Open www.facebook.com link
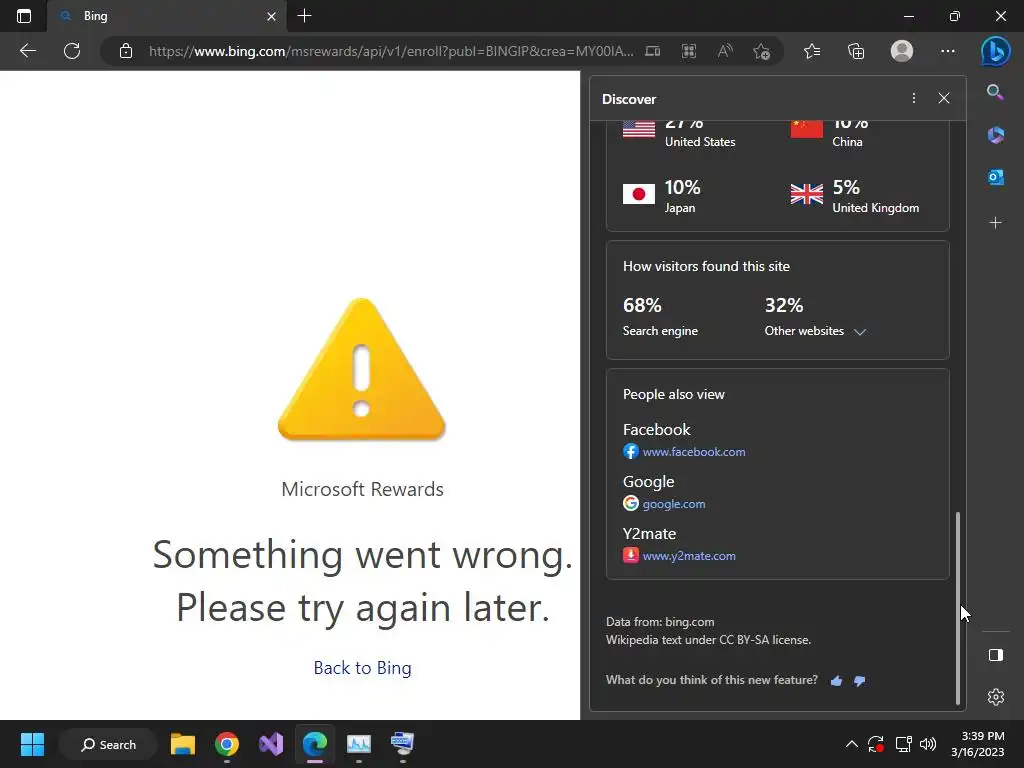Screen dimensions: 1024x768 [x=694, y=452]
